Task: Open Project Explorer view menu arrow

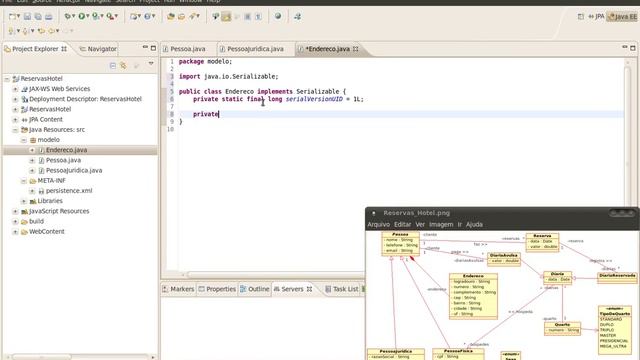Action: pos(151,64)
